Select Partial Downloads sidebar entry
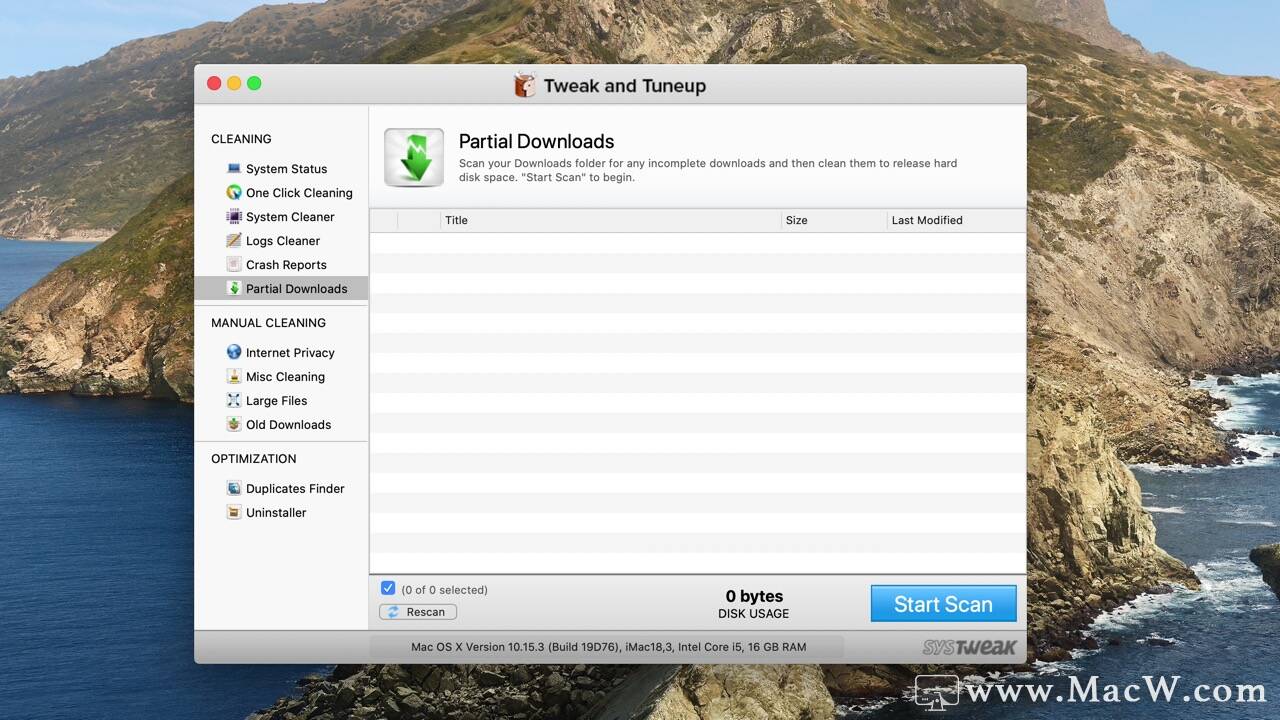 coord(281,289)
